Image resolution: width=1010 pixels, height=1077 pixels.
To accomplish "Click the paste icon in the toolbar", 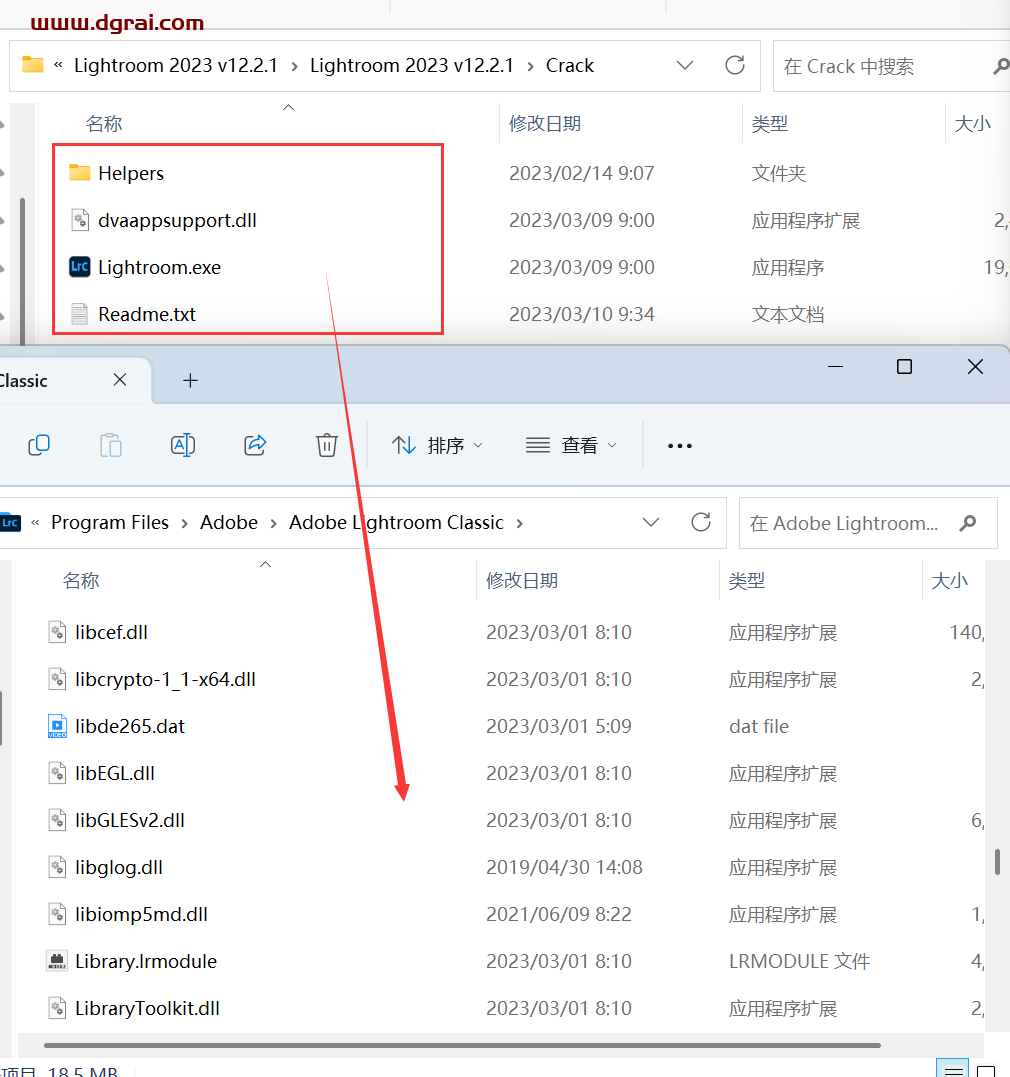I will point(111,445).
